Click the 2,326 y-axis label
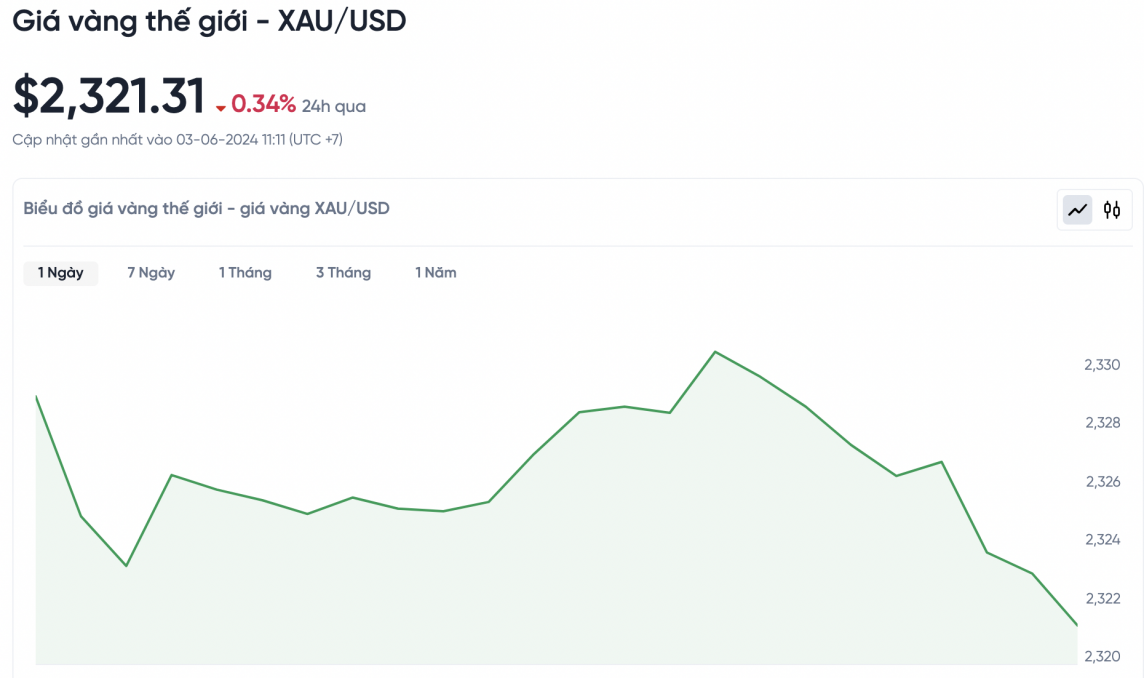Screen dimensions: 1144x678 (1102, 482)
